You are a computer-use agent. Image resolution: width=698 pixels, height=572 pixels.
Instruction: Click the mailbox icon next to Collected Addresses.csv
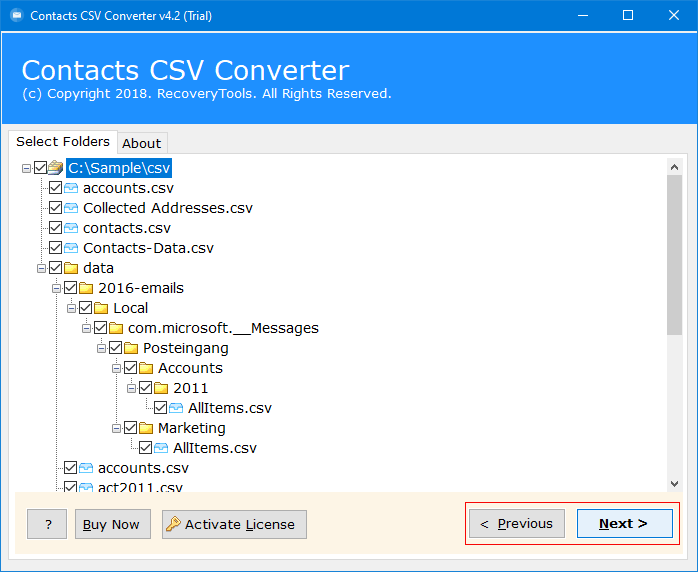(x=71, y=208)
